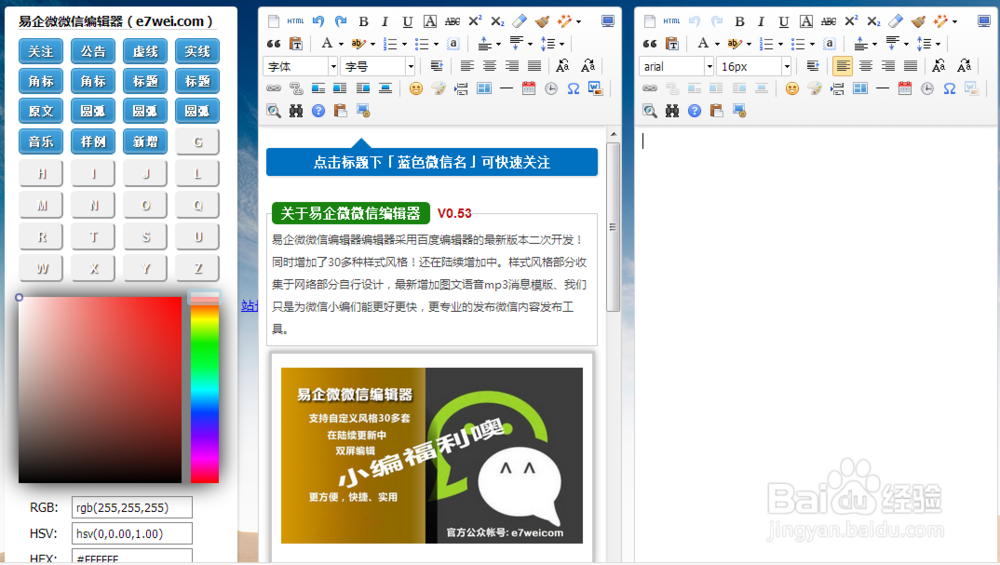Screen dimensions: 1000x565
Task: Open the help icon in the middle editor
Action: point(318,111)
